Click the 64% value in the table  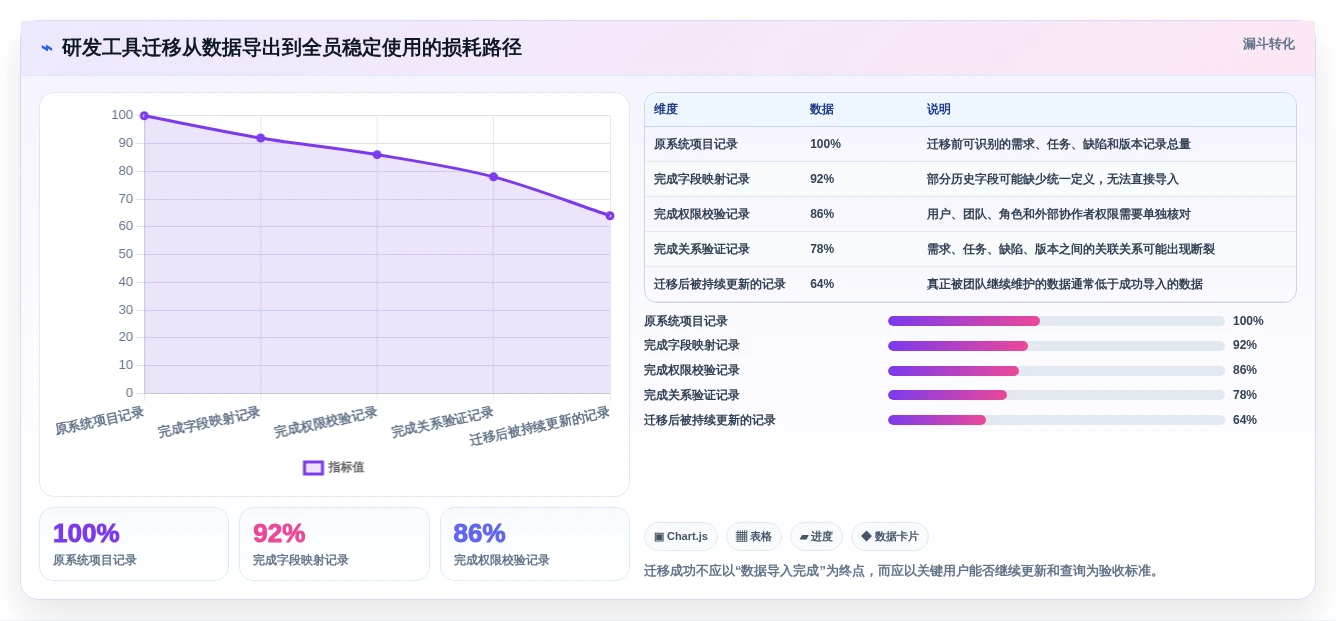pos(822,284)
